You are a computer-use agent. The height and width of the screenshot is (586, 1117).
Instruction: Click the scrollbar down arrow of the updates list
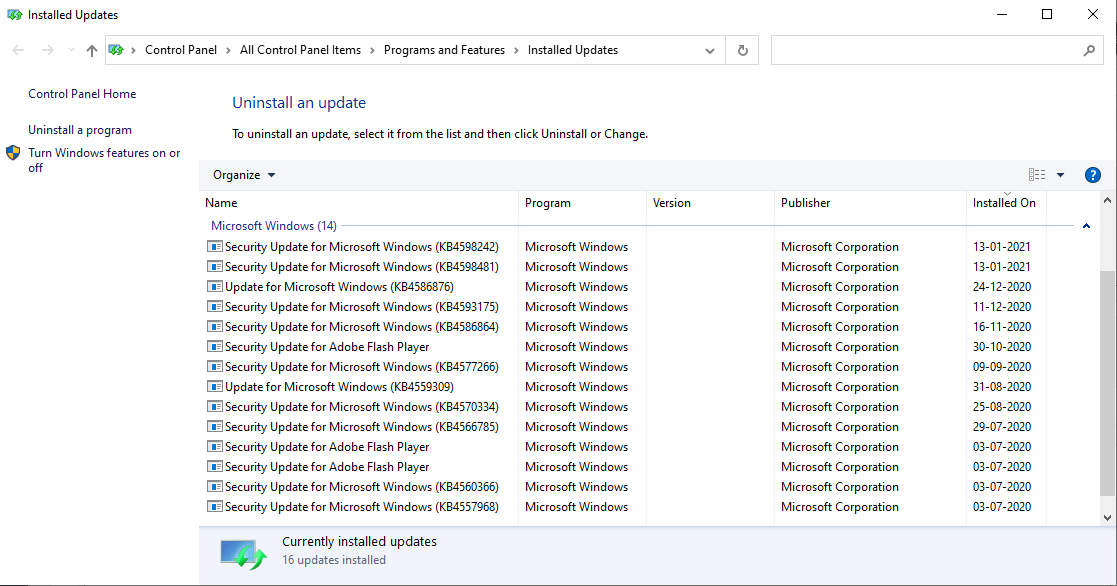[x=1107, y=518]
